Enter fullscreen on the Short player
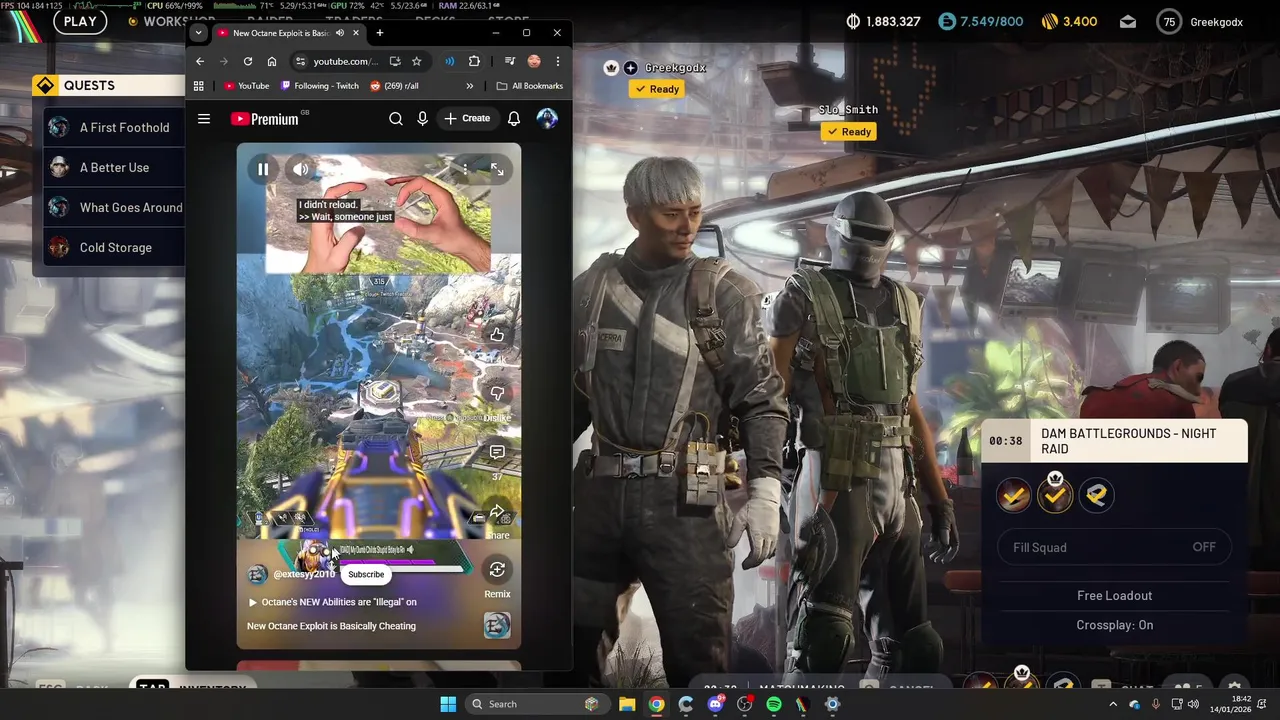This screenshot has height=720, width=1280. tap(497, 169)
